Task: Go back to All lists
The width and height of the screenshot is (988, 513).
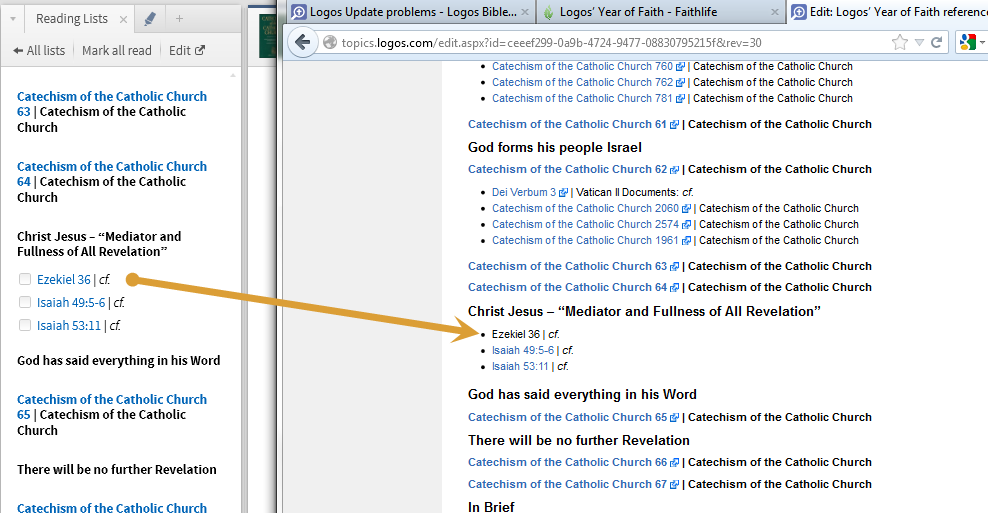Action: click(x=39, y=50)
